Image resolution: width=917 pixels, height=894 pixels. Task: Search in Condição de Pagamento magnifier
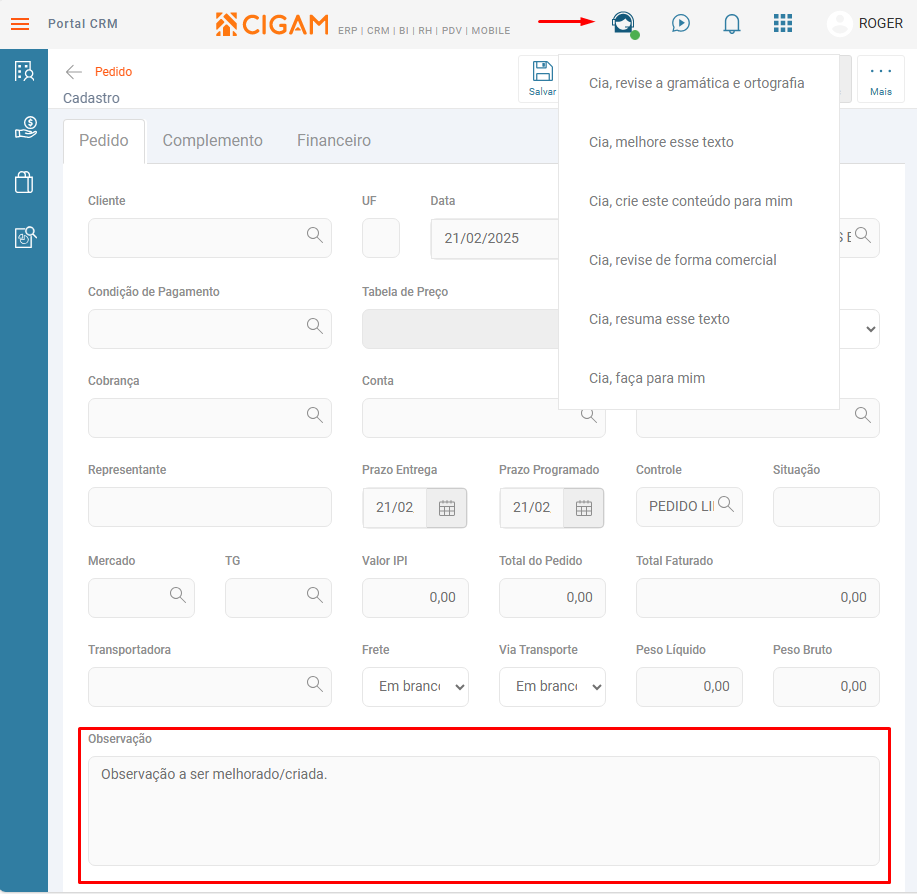coord(315,326)
